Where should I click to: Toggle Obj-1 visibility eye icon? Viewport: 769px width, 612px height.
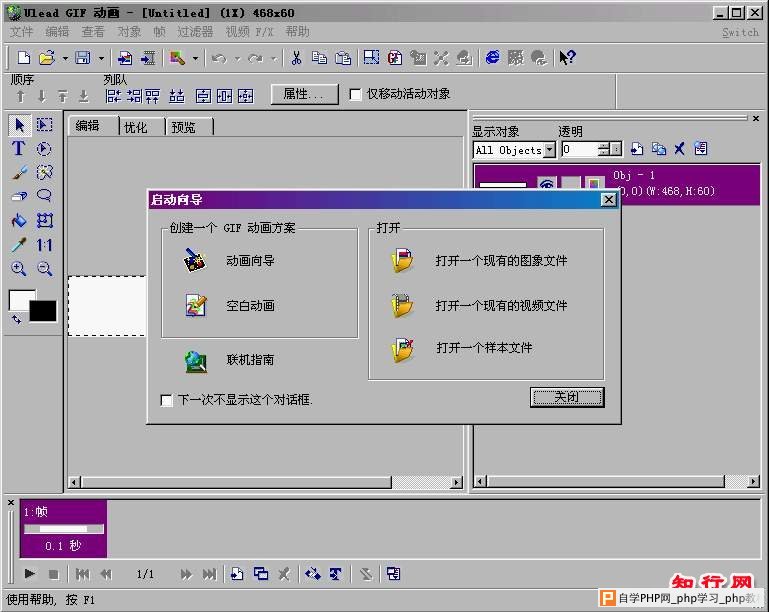tap(547, 184)
